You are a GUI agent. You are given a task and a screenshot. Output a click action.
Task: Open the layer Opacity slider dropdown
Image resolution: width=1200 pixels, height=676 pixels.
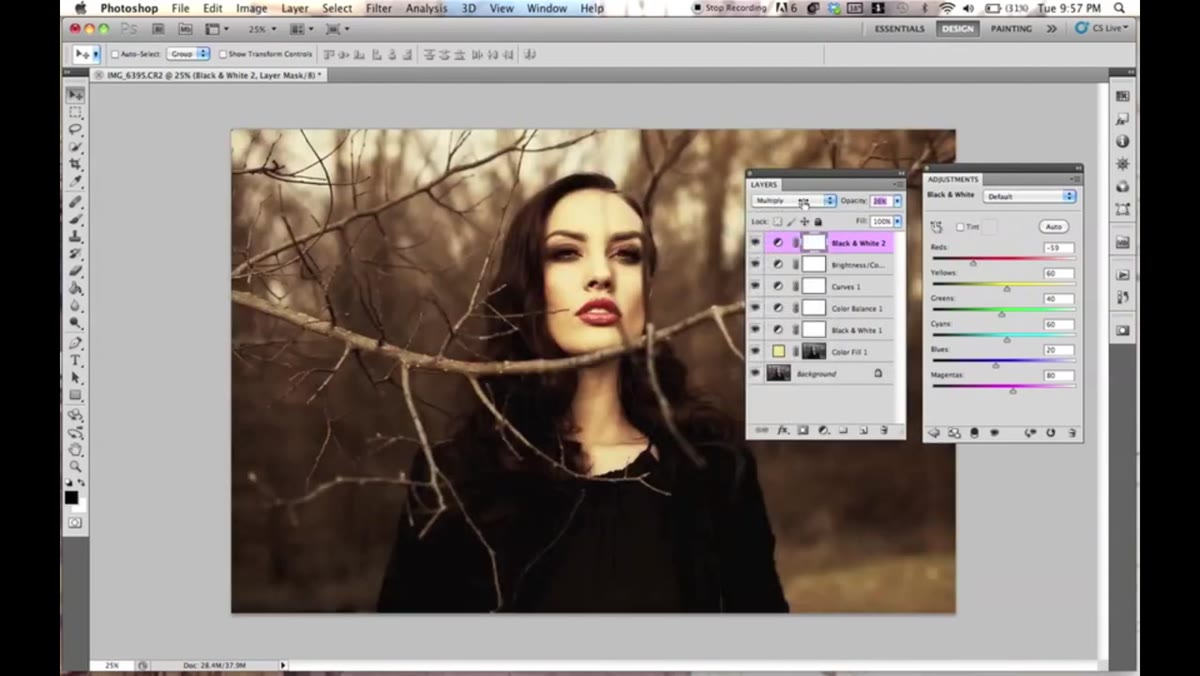tap(897, 201)
